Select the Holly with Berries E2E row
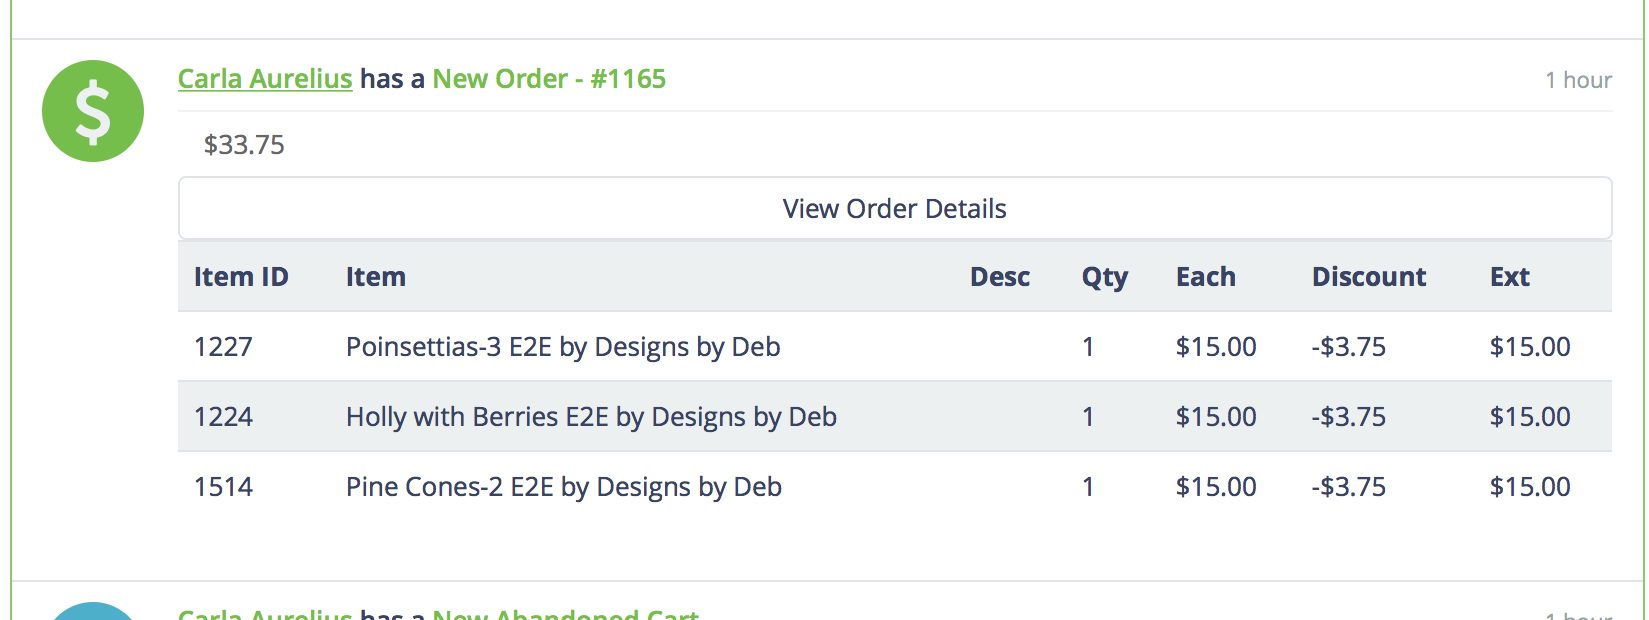The image size is (1649, 620). (x=895, y=417)
